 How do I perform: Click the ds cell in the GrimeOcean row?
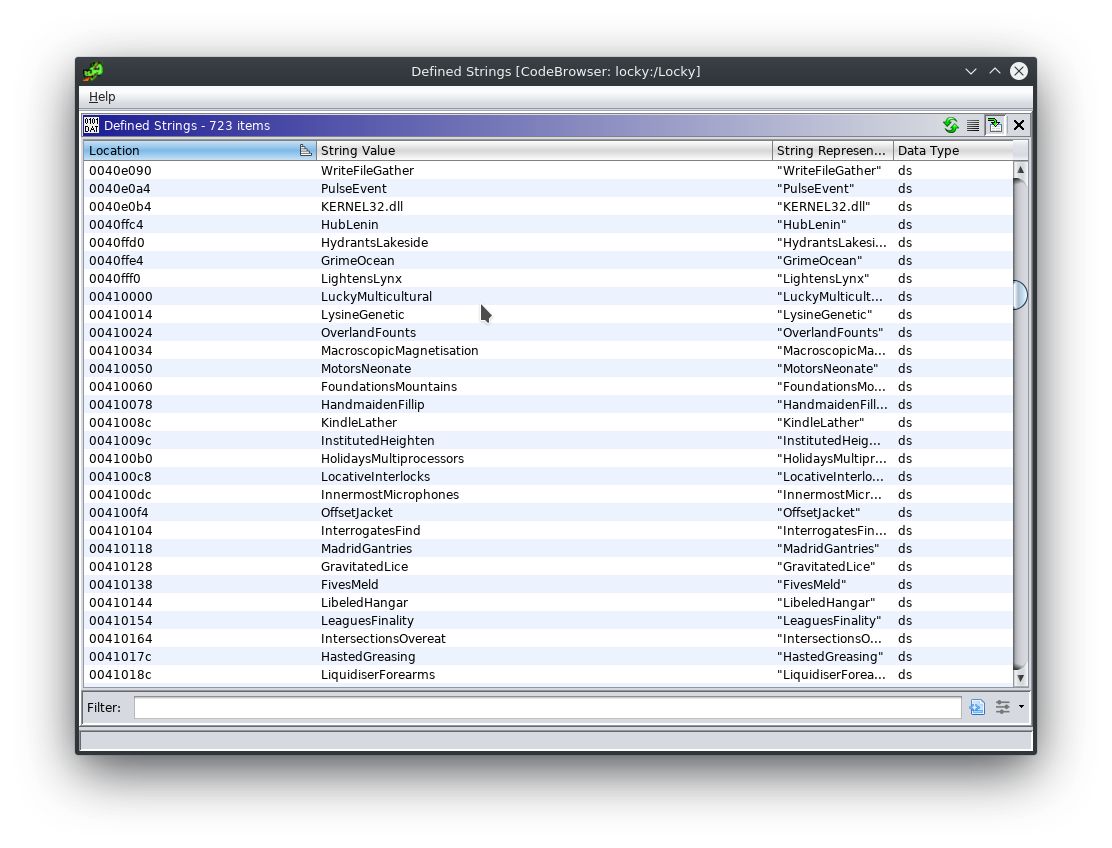coord(905,261)
